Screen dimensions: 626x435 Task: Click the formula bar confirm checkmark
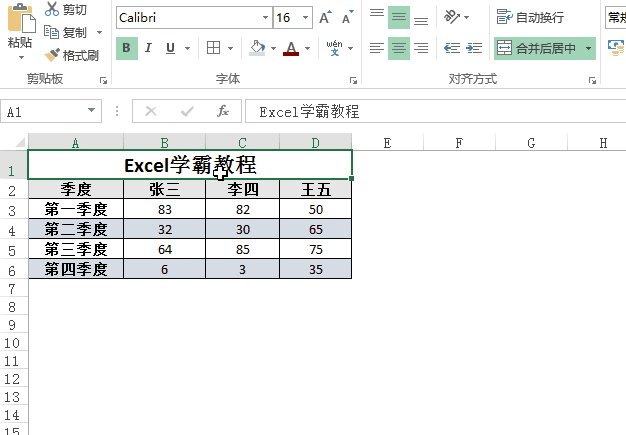click(187, 111)
